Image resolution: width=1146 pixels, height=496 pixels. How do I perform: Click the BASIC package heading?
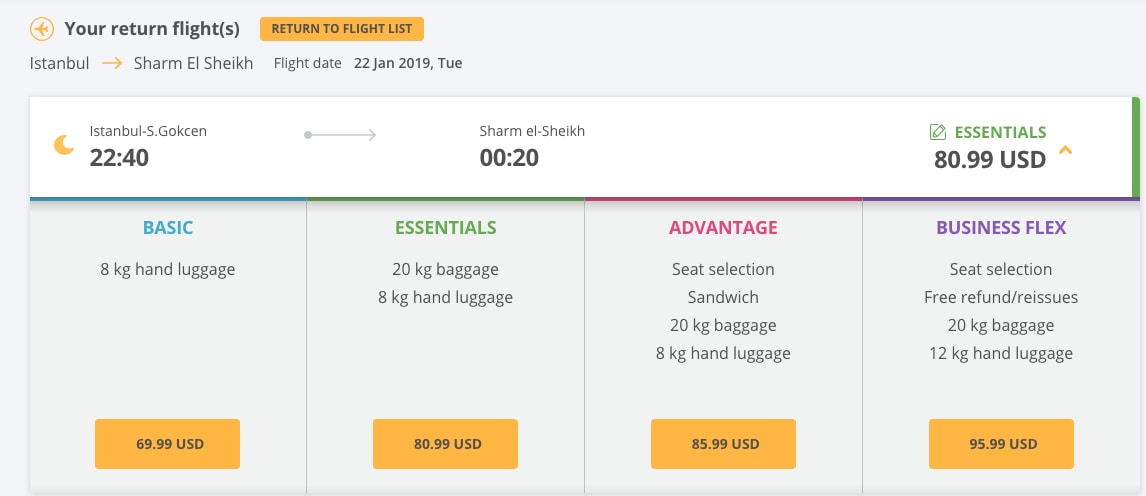(x=168, y=227)
